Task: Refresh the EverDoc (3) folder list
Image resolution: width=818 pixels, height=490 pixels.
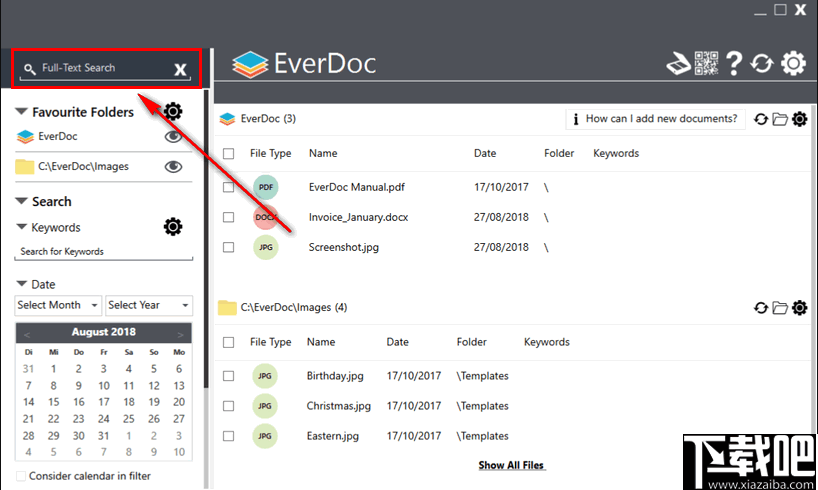Action: click(761, 119)
